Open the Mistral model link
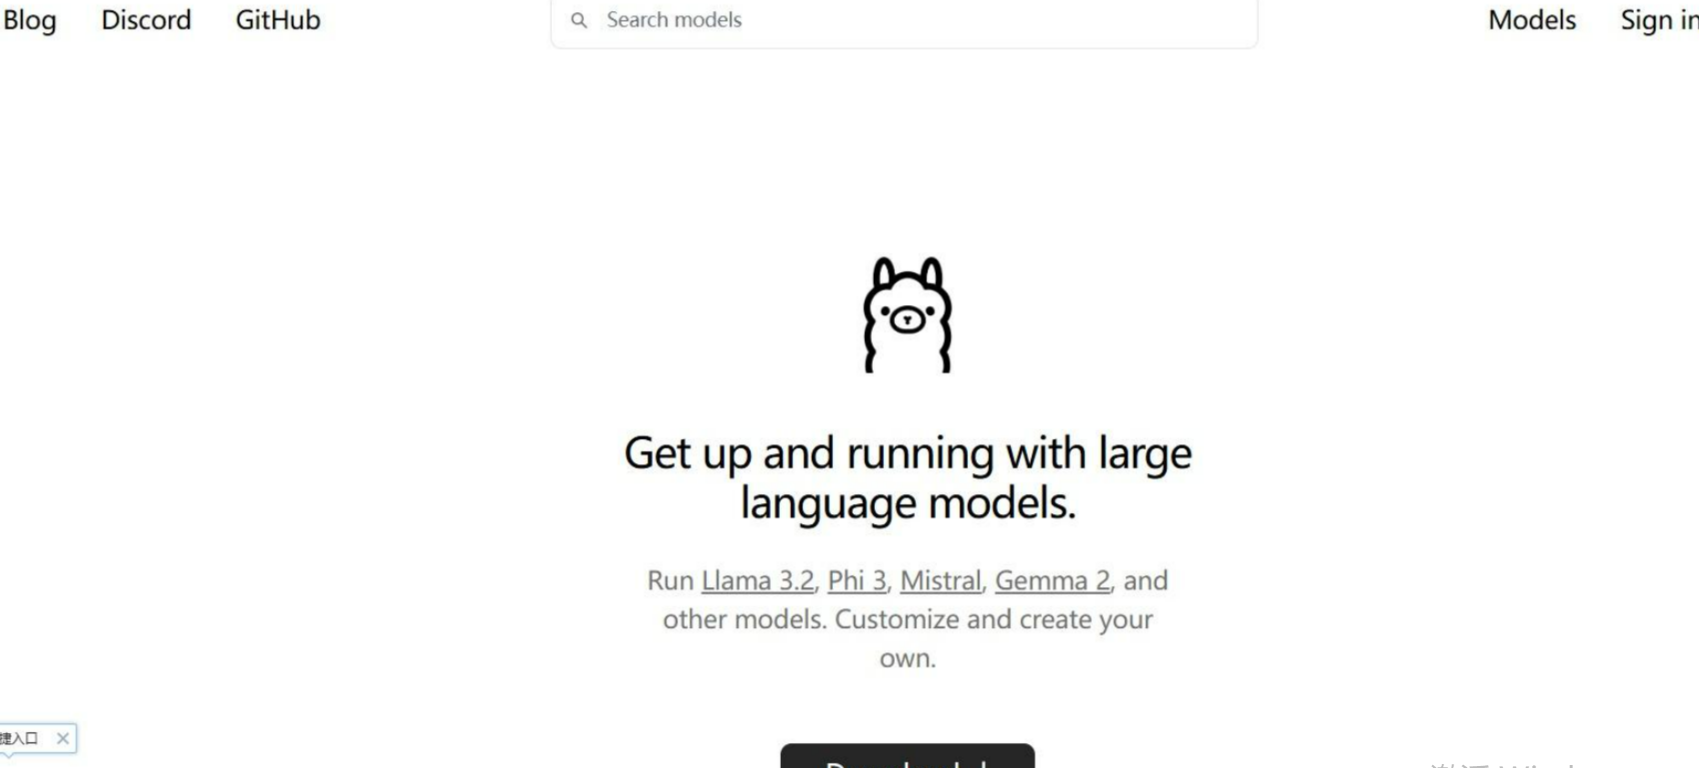The width and height of the screenshot is (1699, 768). [x=940, y=580]
